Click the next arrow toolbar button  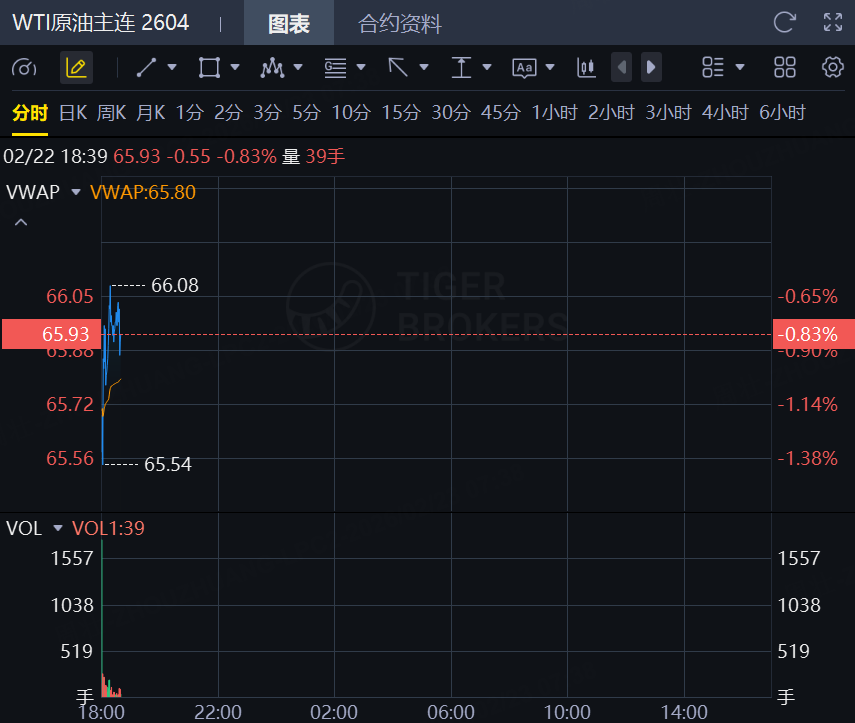click(651, 67)
